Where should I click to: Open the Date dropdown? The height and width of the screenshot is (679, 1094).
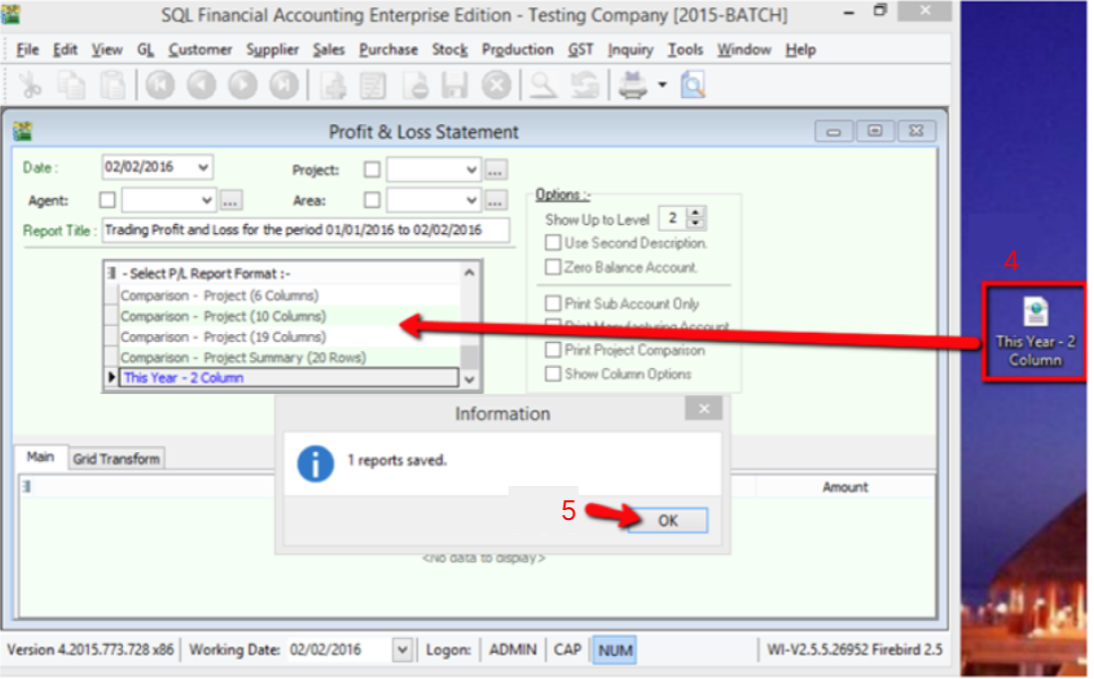pos(204,168)
